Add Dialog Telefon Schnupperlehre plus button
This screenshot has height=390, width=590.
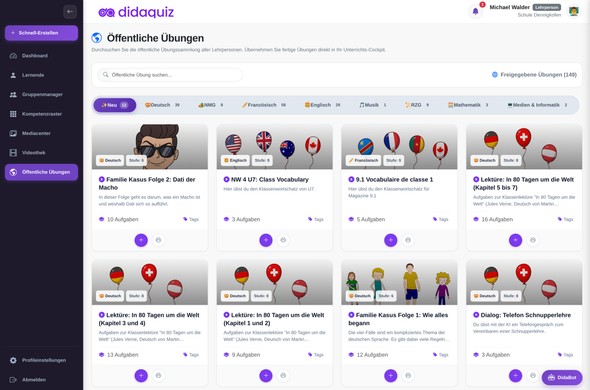click(515, 375)
